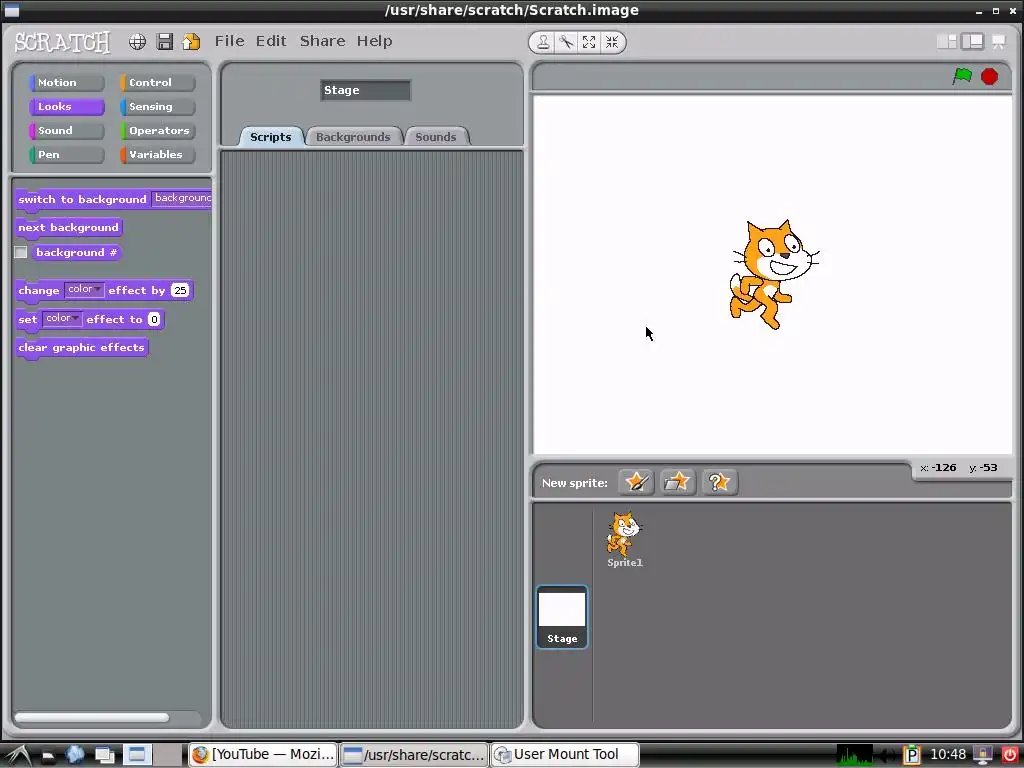Select the Shrink sprite tool
1024x768 pixels.
pyautogui.click(x=612, y=42)
